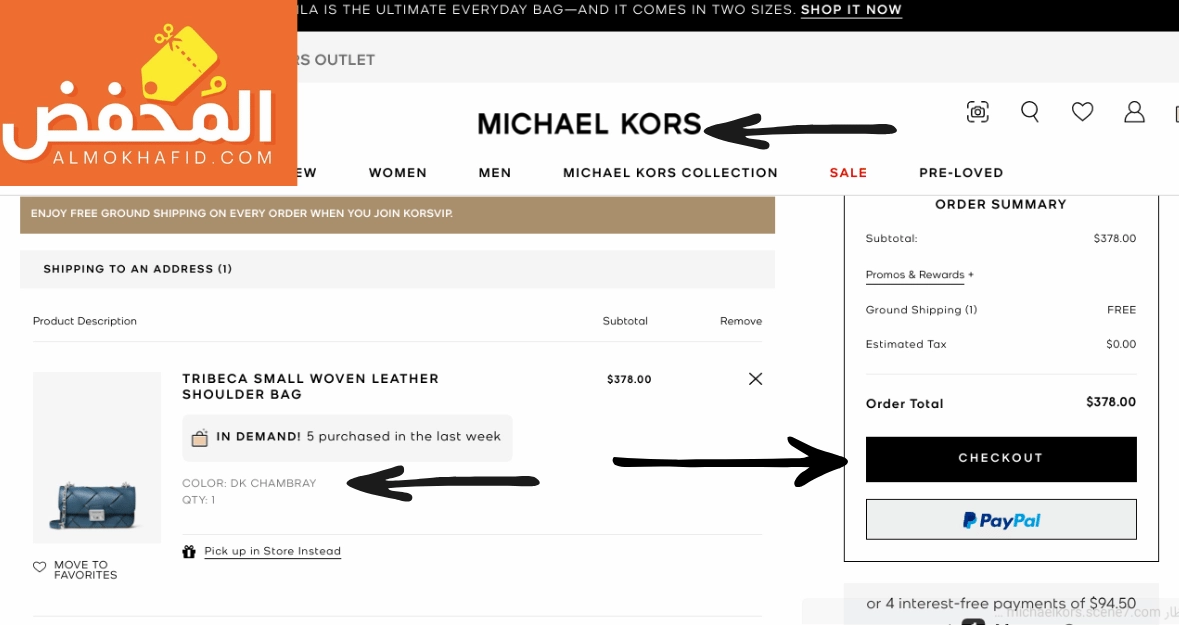Click the Product Description column header
Image resolution: width=1179 pixels, height=625 pixels.
click(85, 321)
